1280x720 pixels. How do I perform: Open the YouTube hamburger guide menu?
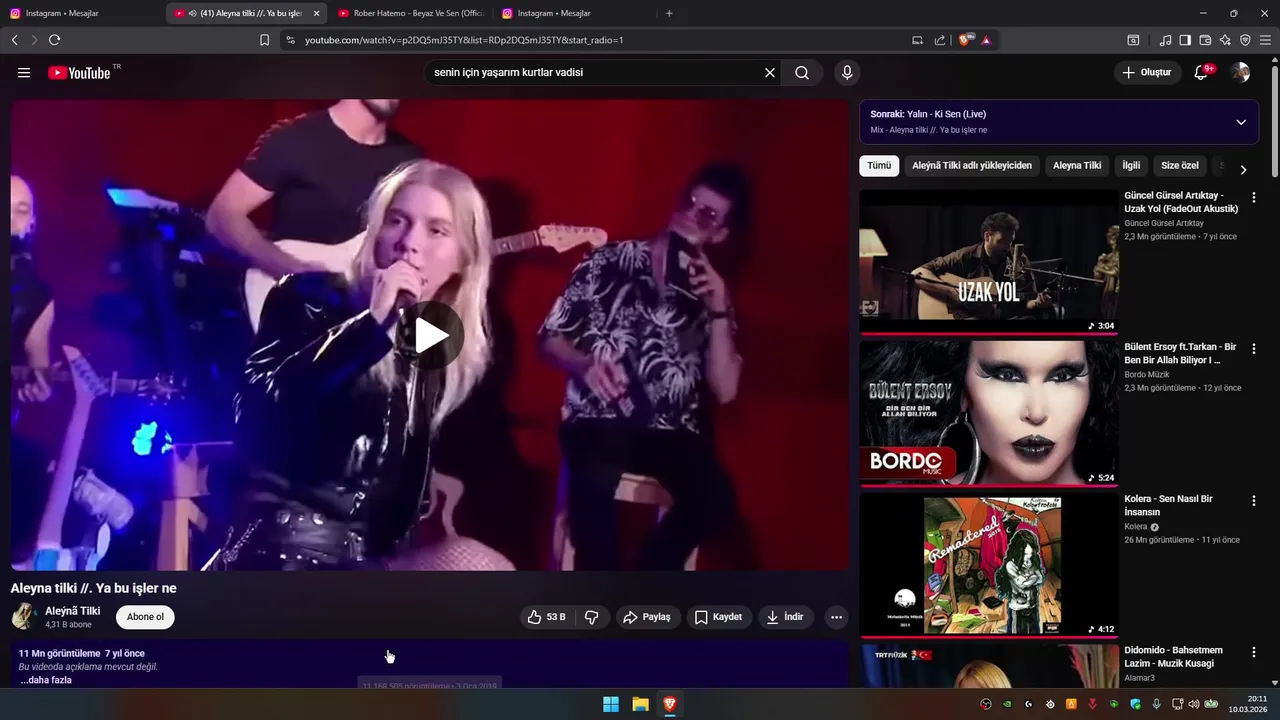(x=24, y=73)
